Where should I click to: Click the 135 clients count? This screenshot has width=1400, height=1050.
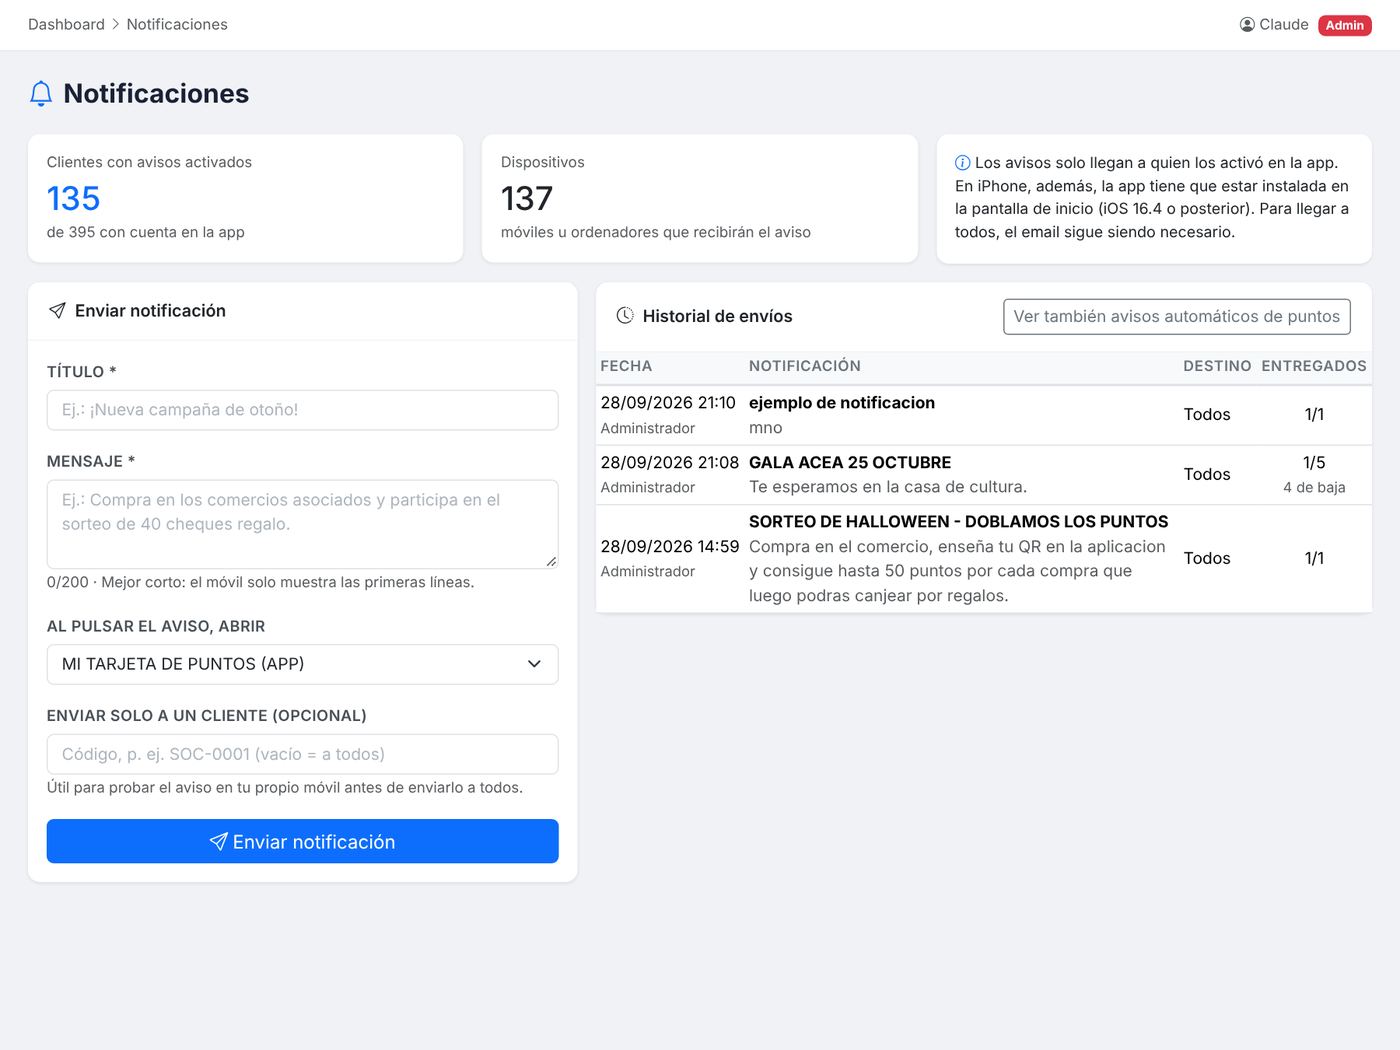(73, 198)
